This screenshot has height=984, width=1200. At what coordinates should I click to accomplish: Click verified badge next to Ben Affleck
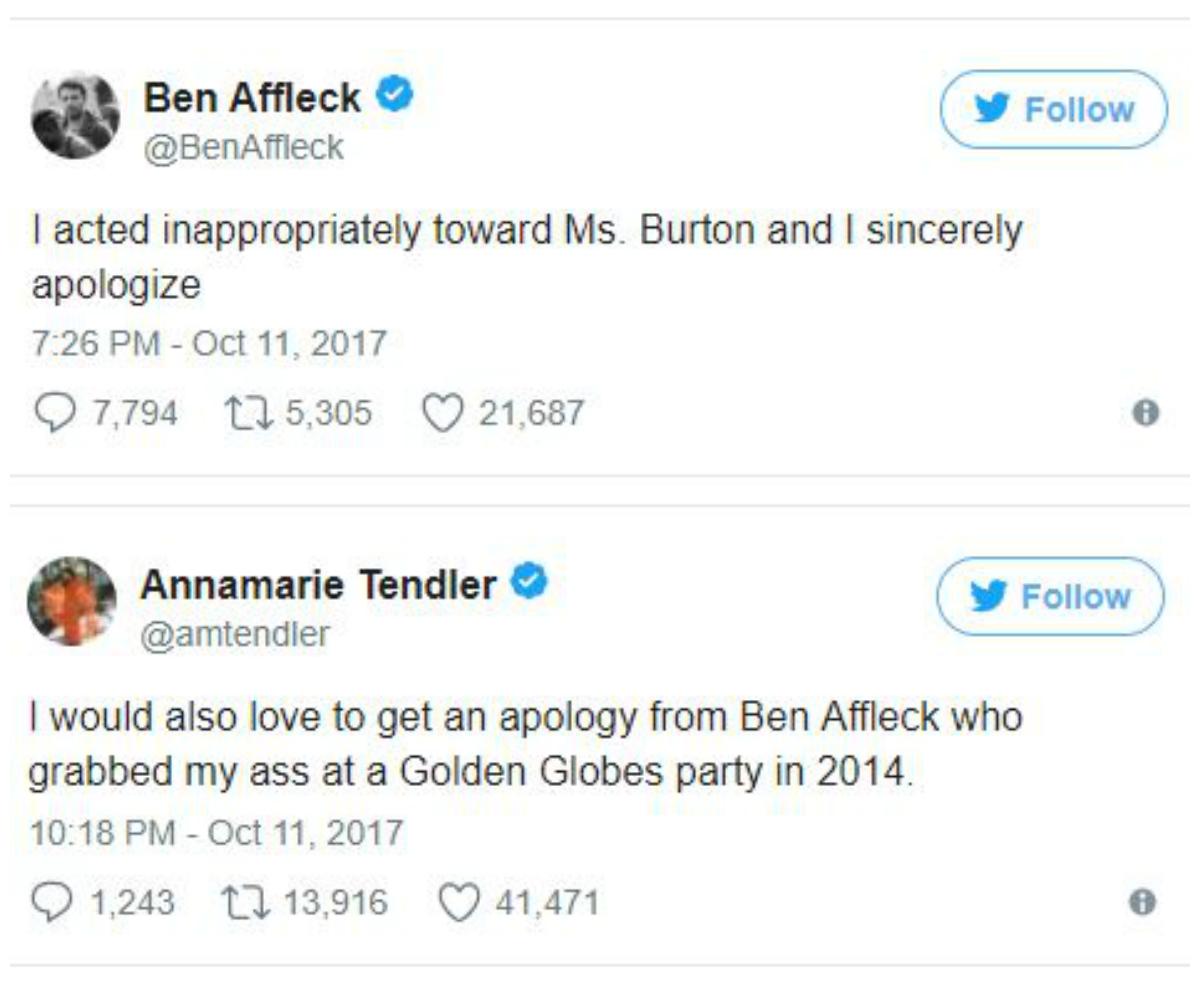click(395, 95)
